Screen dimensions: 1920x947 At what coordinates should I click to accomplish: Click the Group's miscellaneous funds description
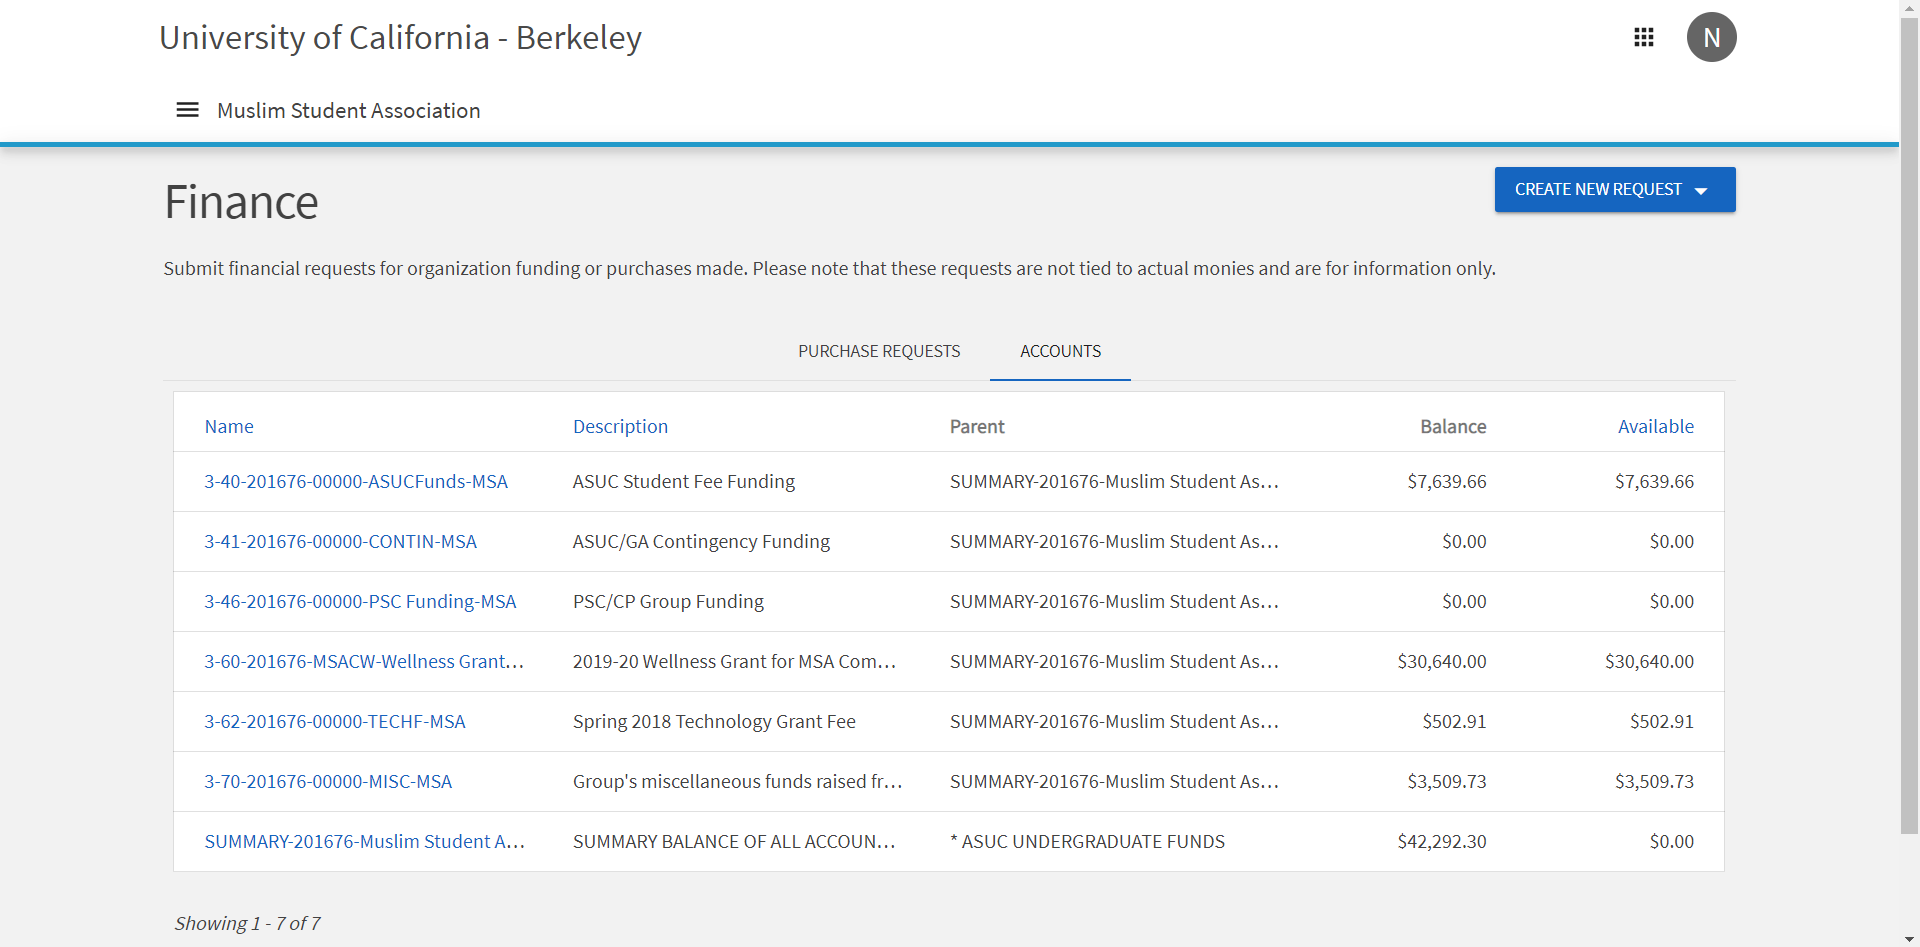(738, 781)
